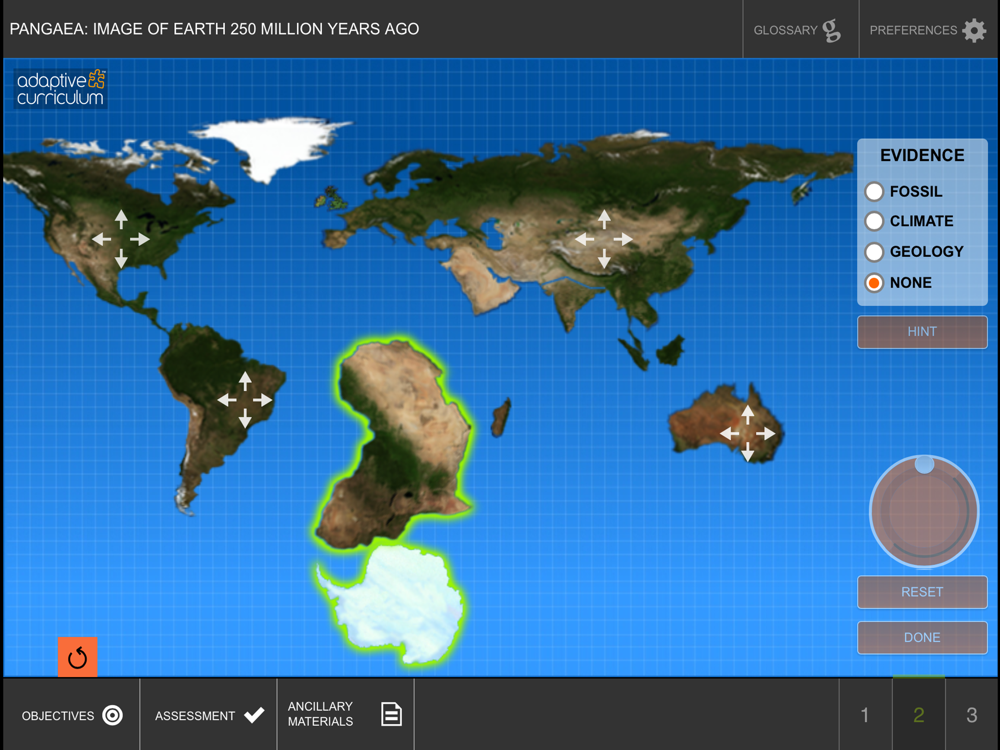
Task: Click move arrows on South America
Action: (245, 400)
